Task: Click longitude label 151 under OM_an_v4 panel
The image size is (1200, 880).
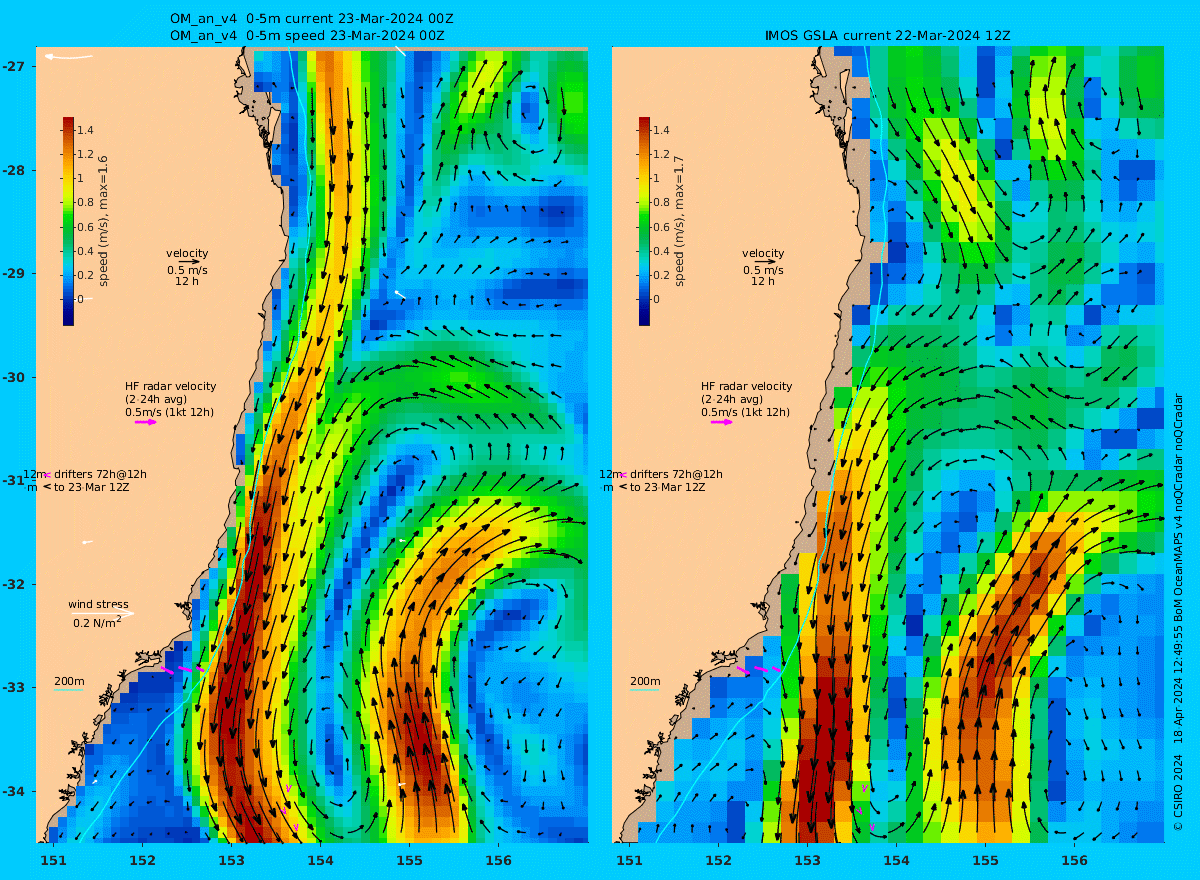Action: 54,860
